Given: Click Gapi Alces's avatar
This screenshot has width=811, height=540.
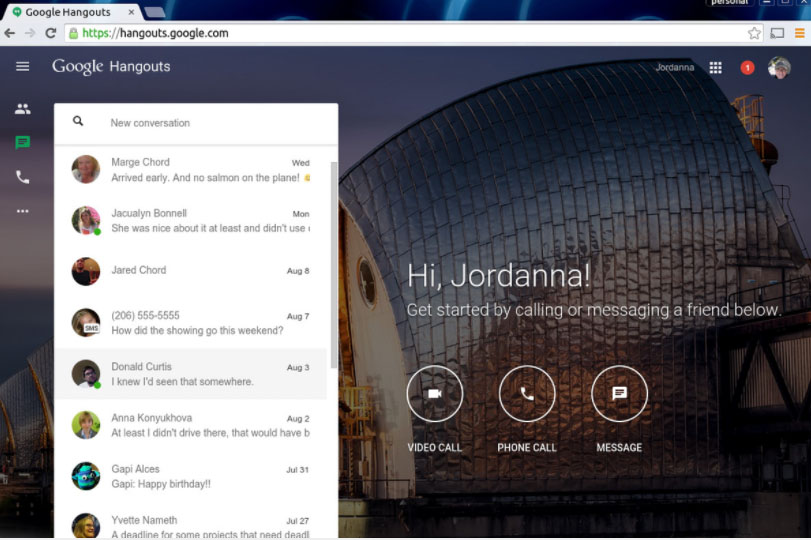Looking at the screenshot, I should point(86,476).
